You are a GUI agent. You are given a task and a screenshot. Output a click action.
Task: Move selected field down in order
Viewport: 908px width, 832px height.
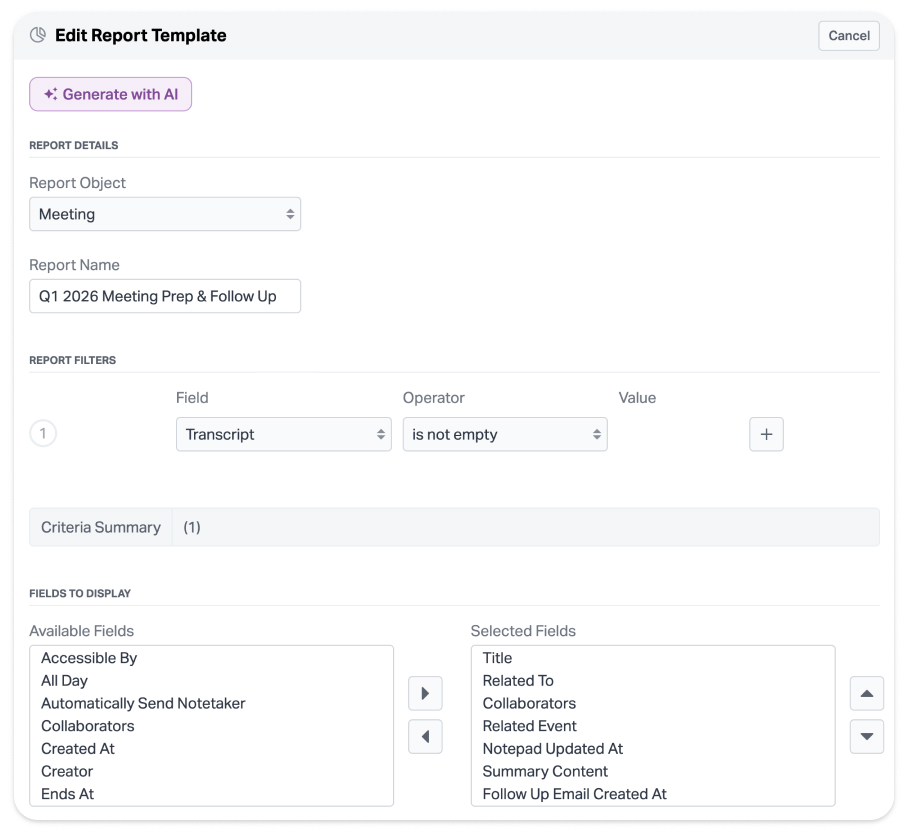coord(866,737)
